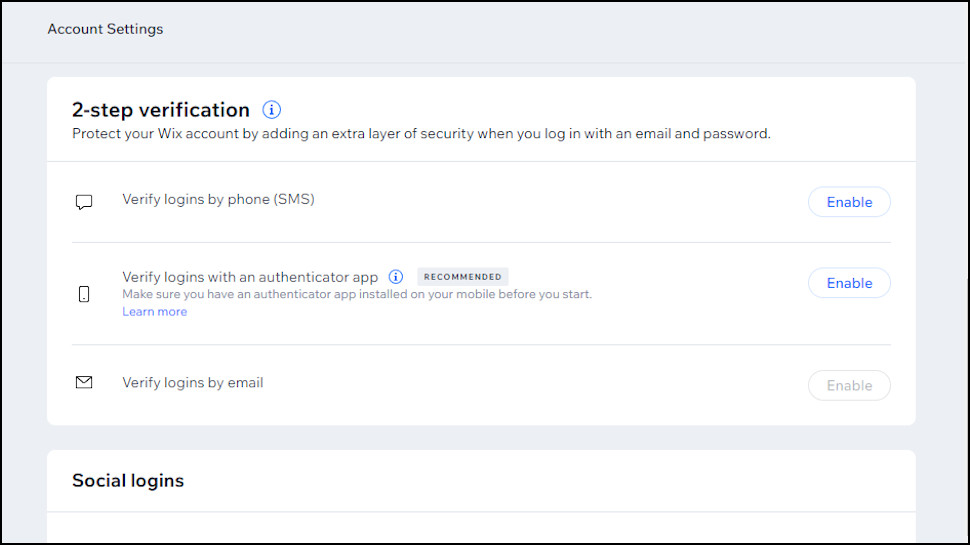Enable authenticator app login verification

[849, 283]
